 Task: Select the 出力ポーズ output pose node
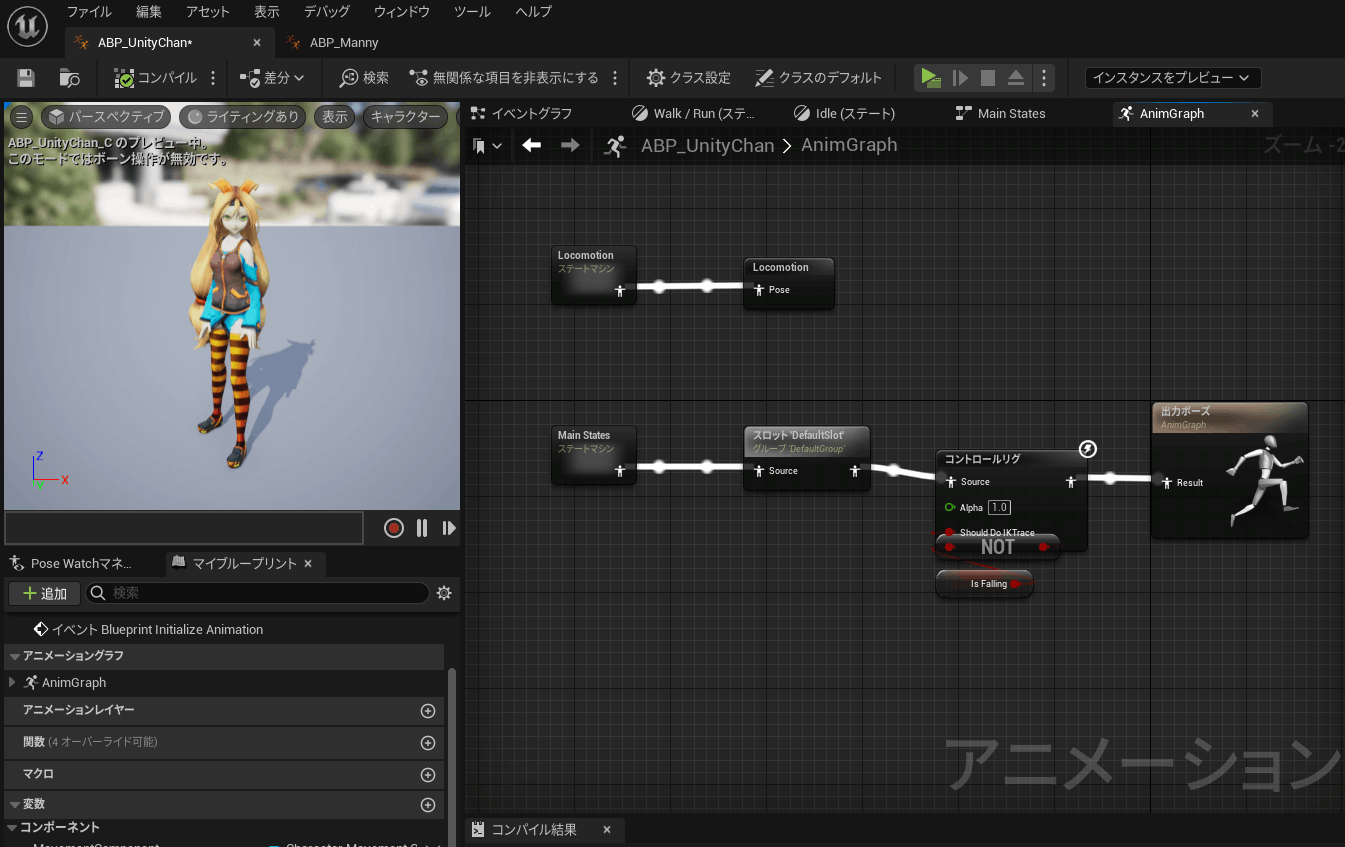(x=1230, y=470)
